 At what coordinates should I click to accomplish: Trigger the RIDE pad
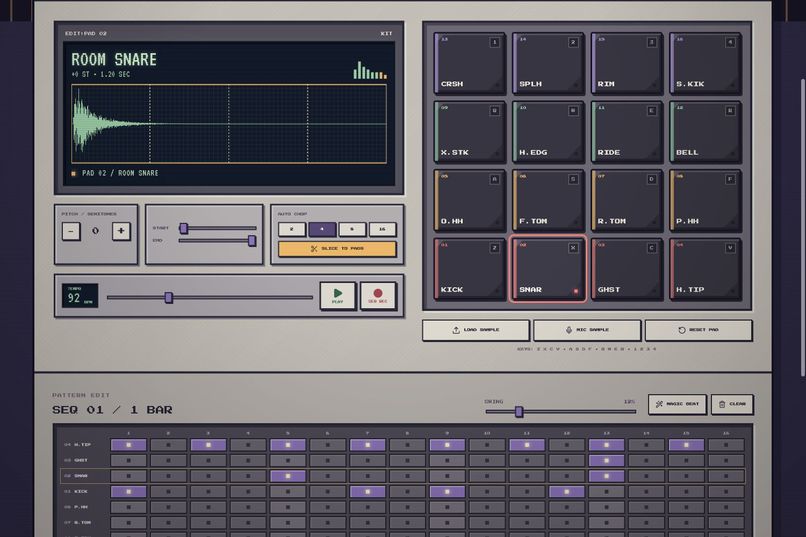626,132
